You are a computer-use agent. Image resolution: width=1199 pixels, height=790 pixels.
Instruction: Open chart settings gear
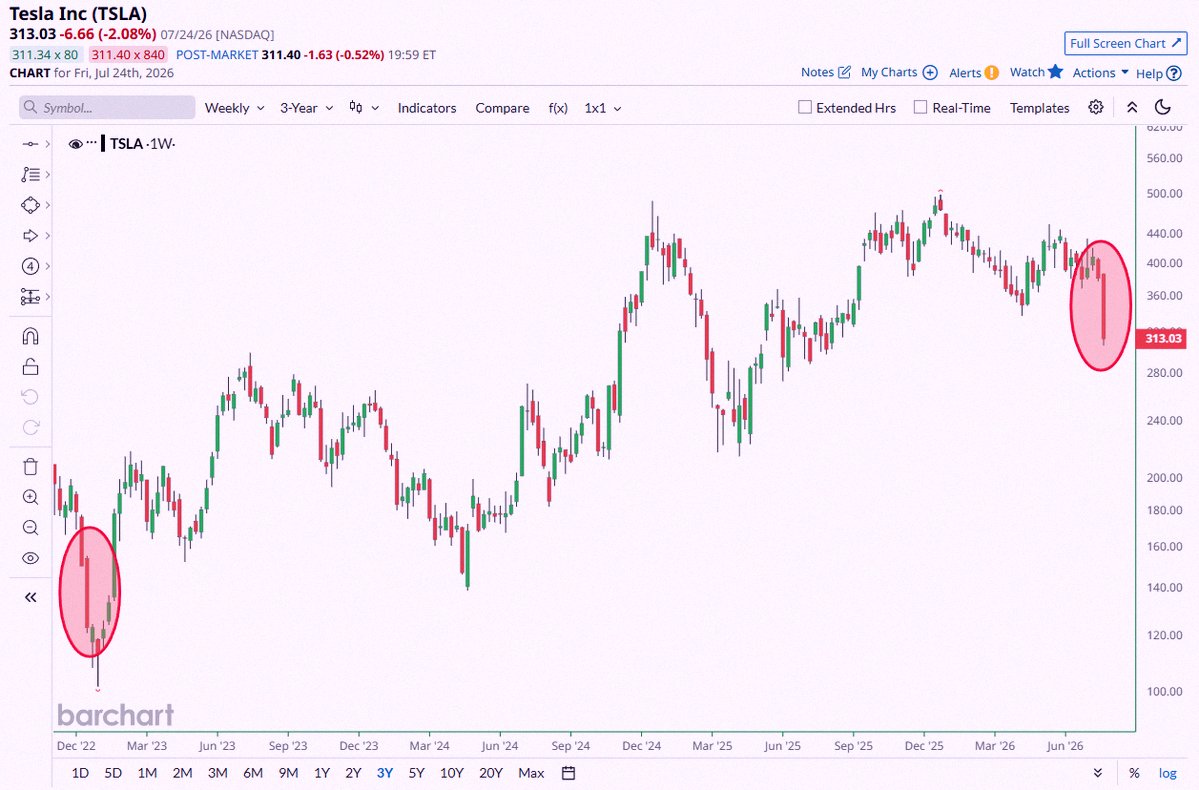[x=1096, y=107]
